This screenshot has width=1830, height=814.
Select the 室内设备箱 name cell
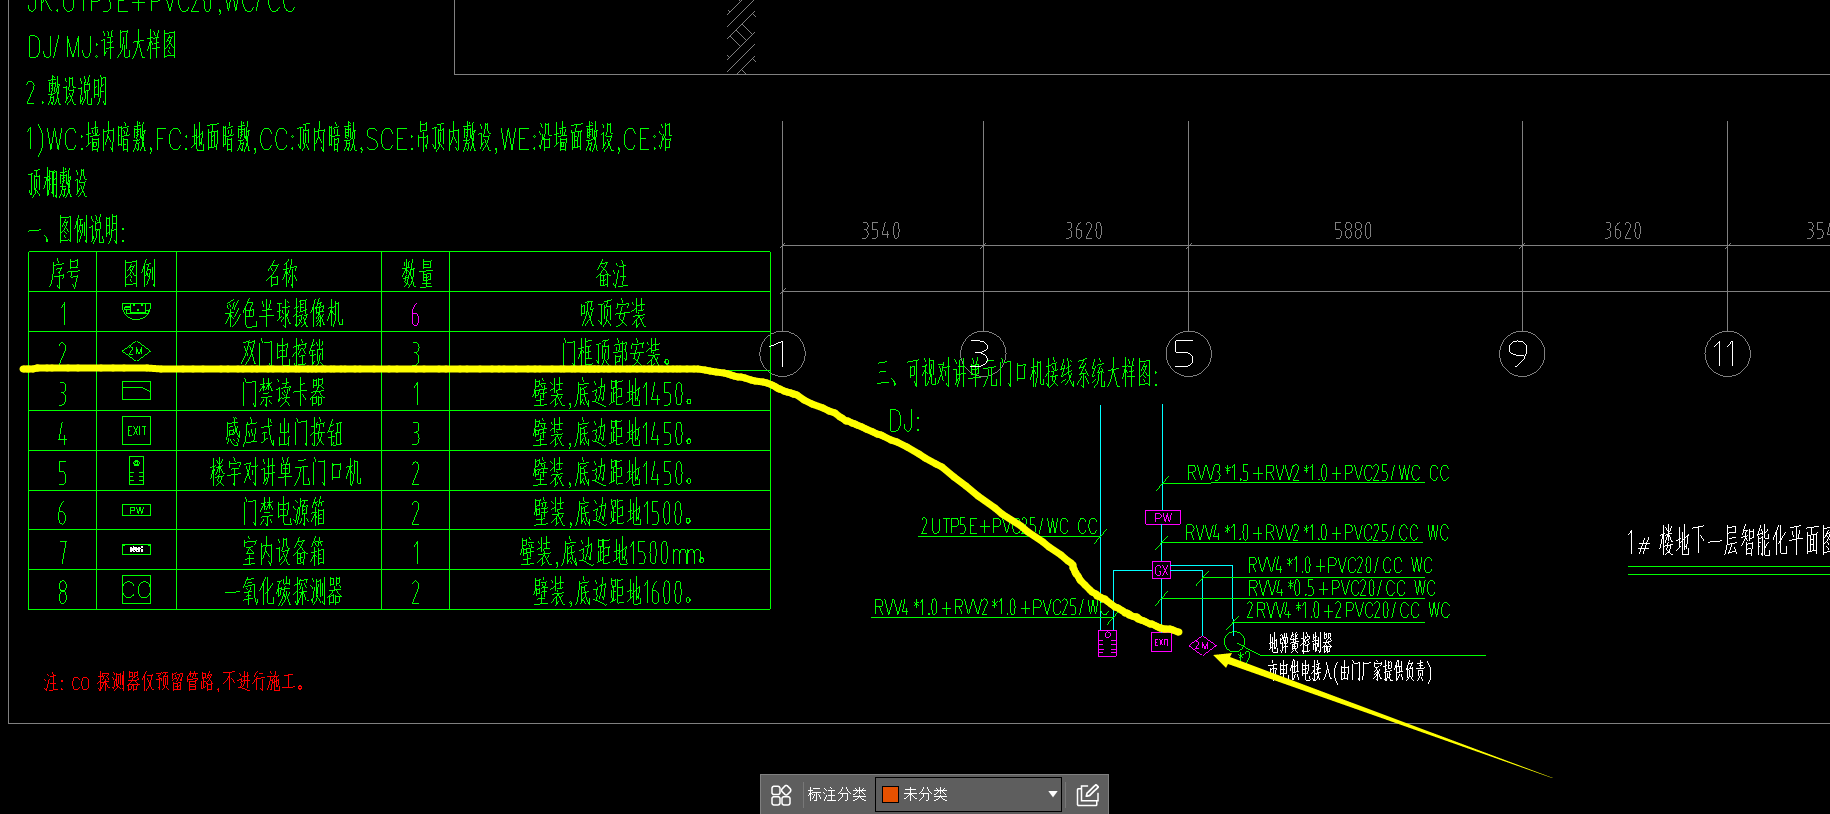[x=279, y=551]
